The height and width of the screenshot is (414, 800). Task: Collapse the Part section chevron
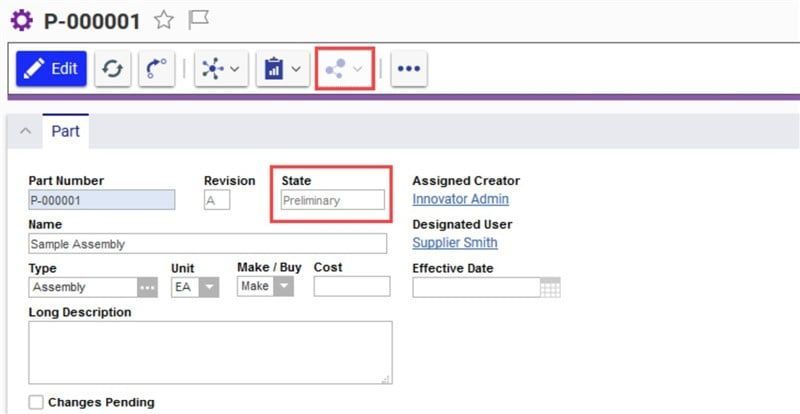tap(25, 132)
